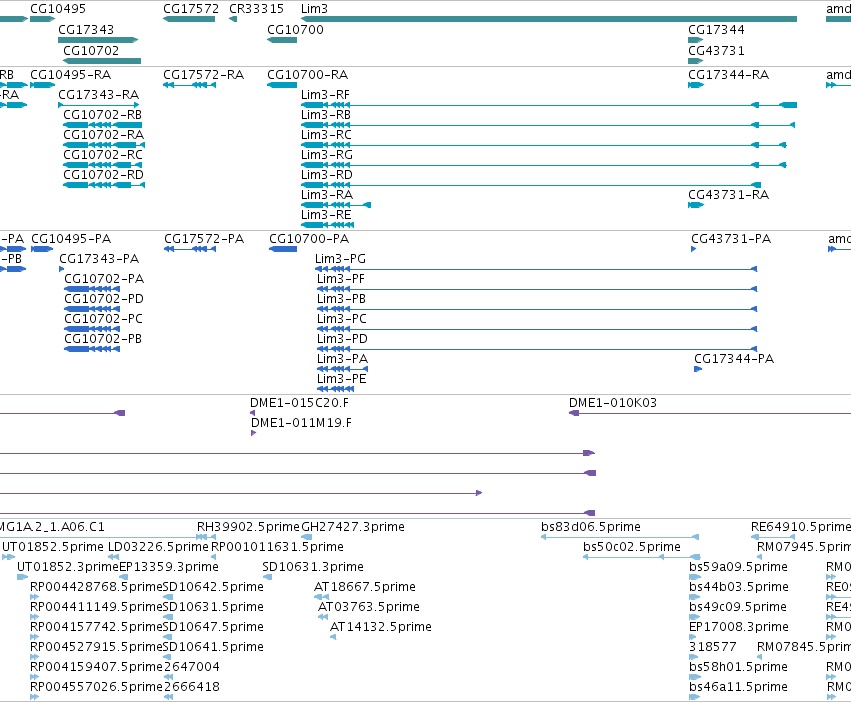
Task: Select the CG43731 gene label
Action: click(716, 50)
